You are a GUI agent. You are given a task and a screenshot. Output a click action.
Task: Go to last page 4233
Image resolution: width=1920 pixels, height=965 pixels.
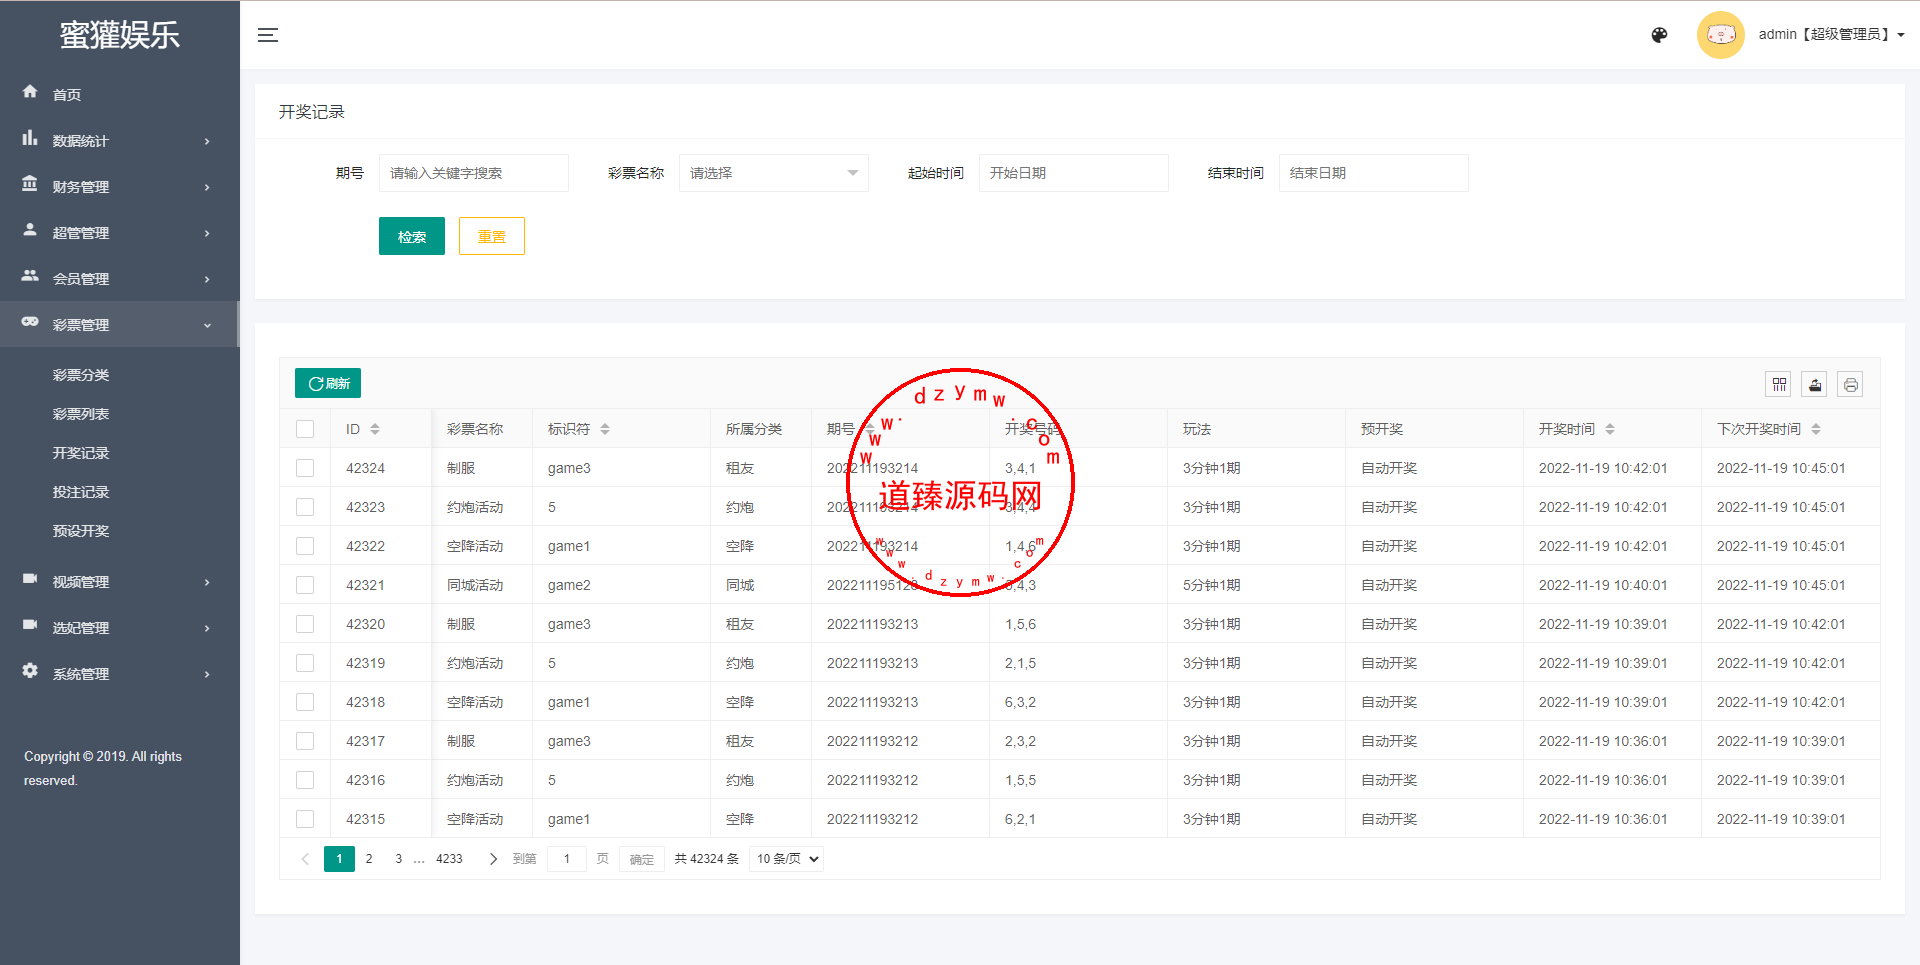[x=449, y=859]
